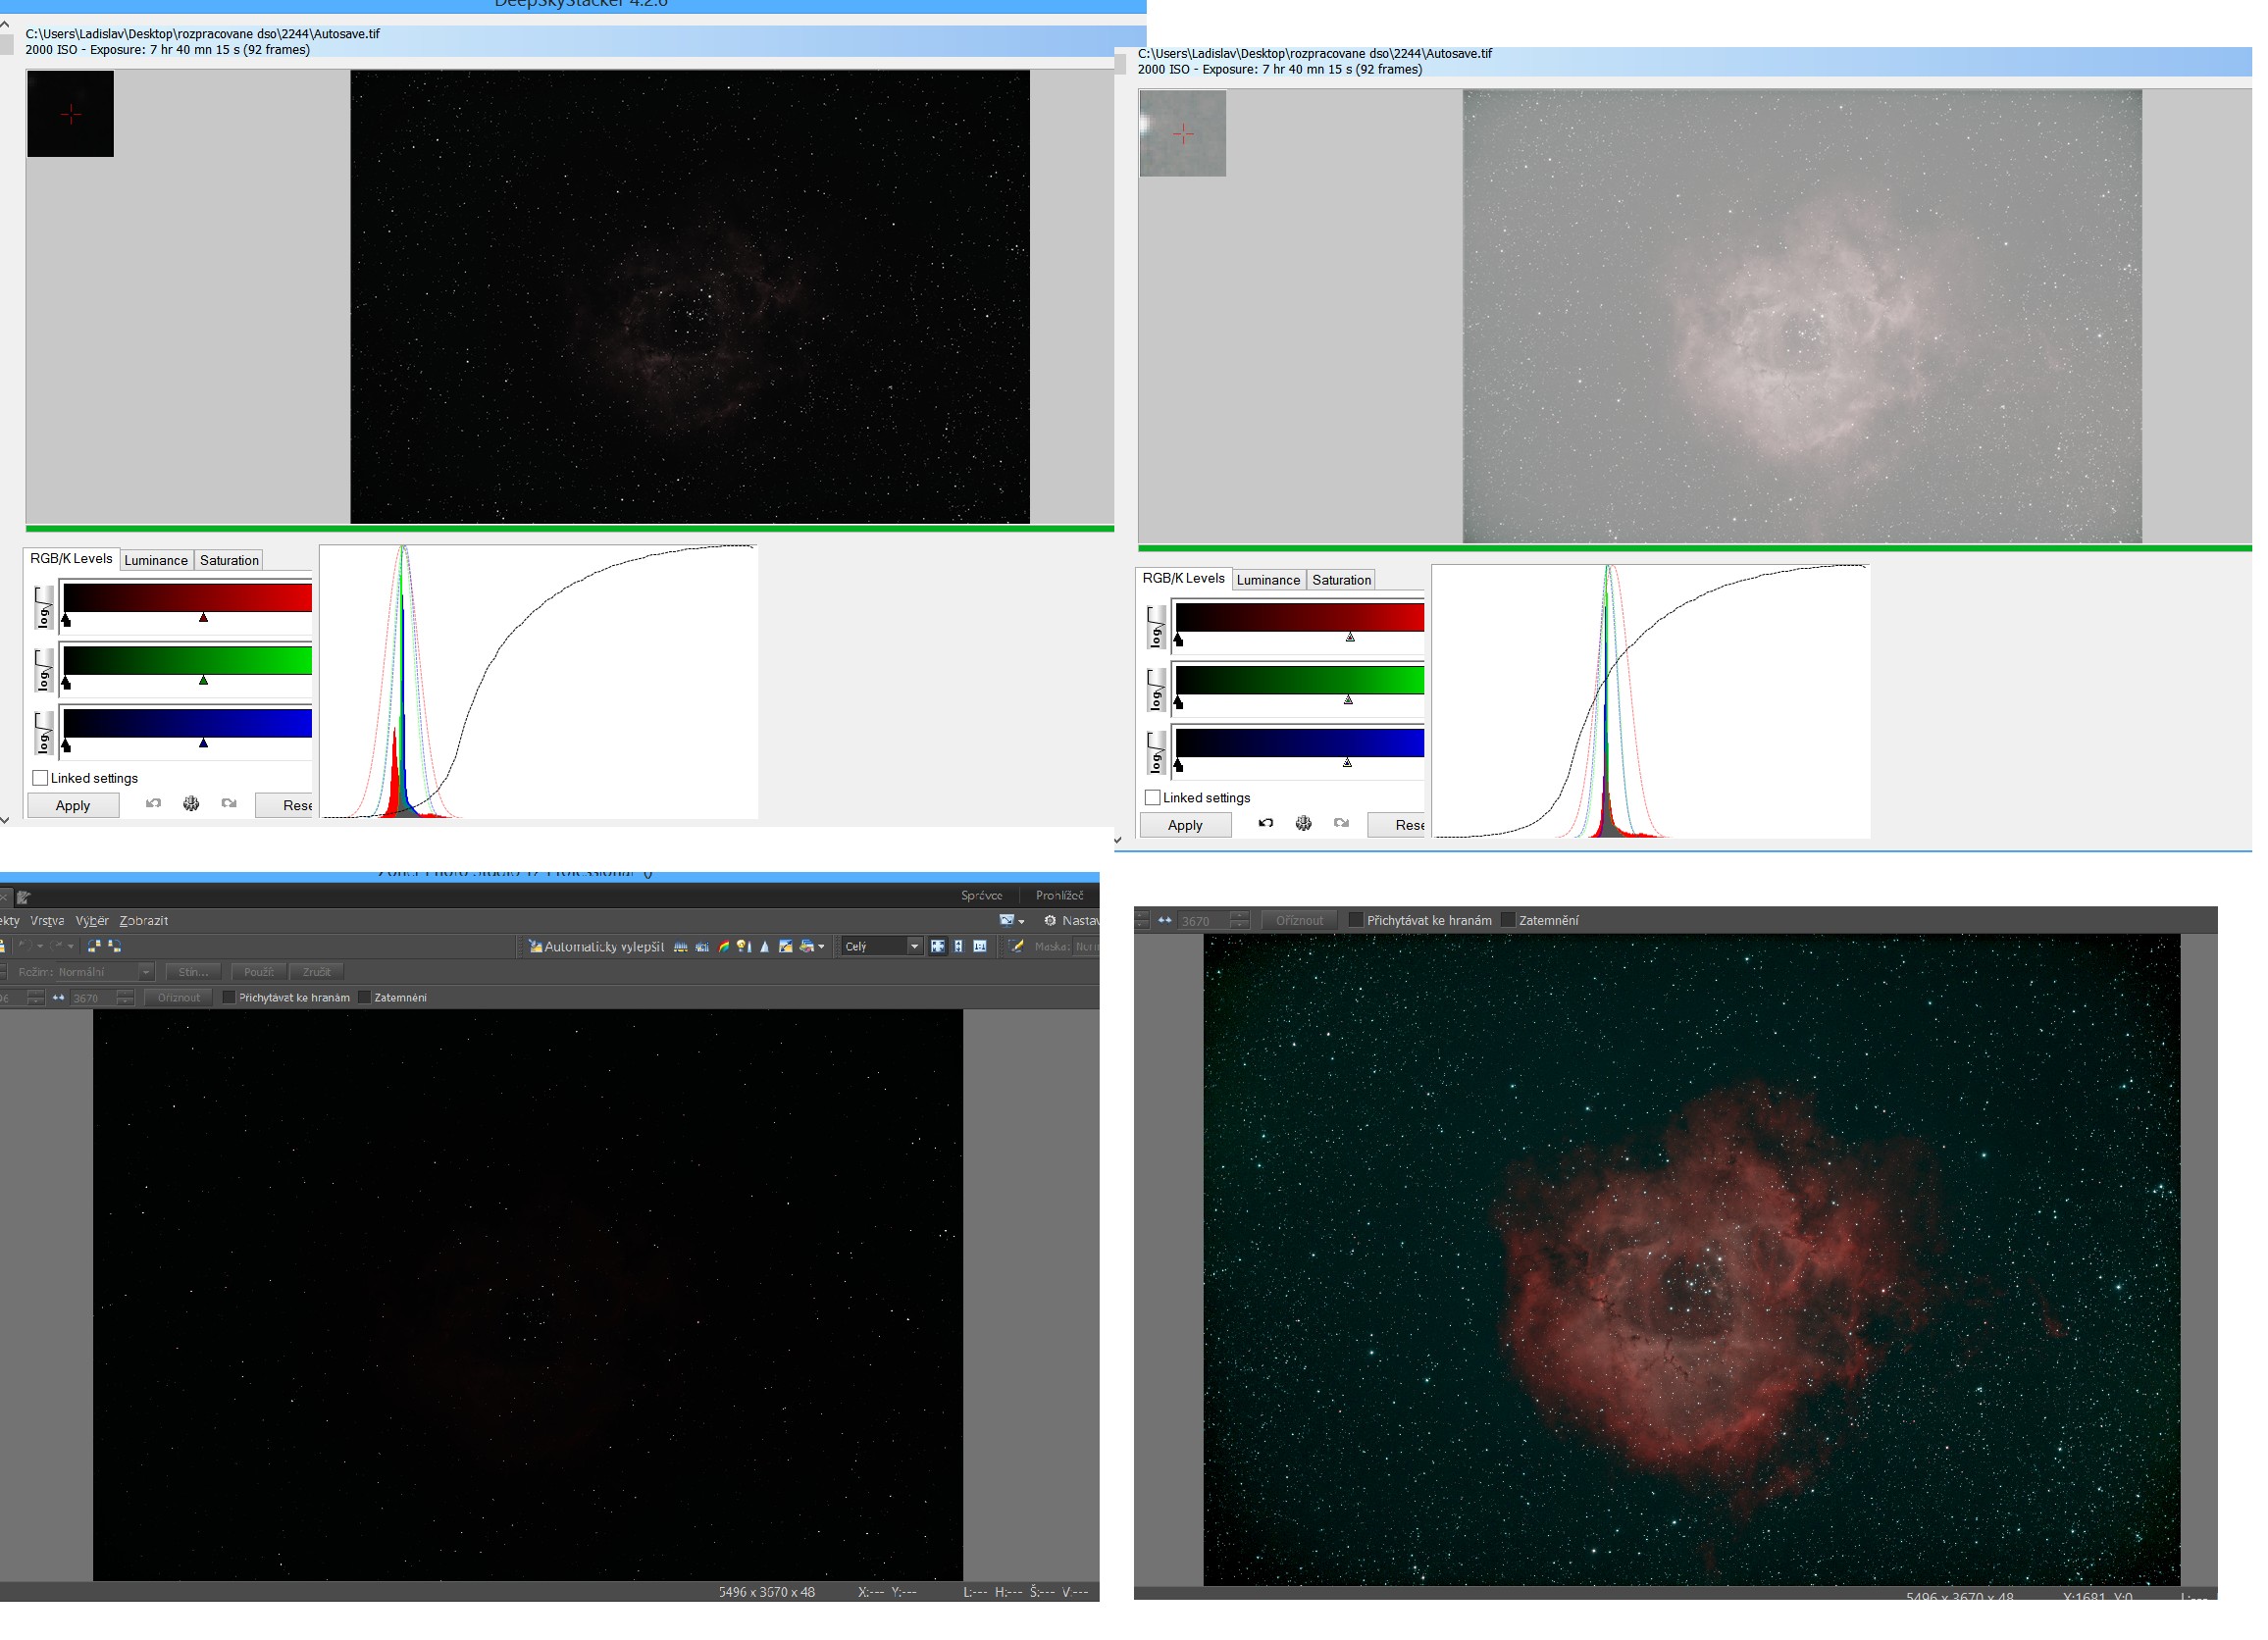Click the Správce button
The width and height of the screenshot is (2268, 1640).
[981, 895]
